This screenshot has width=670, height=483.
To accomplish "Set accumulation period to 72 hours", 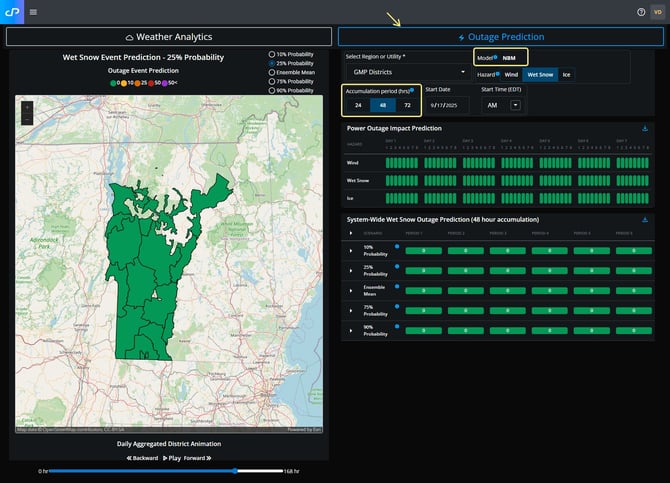I will (407, 105).
